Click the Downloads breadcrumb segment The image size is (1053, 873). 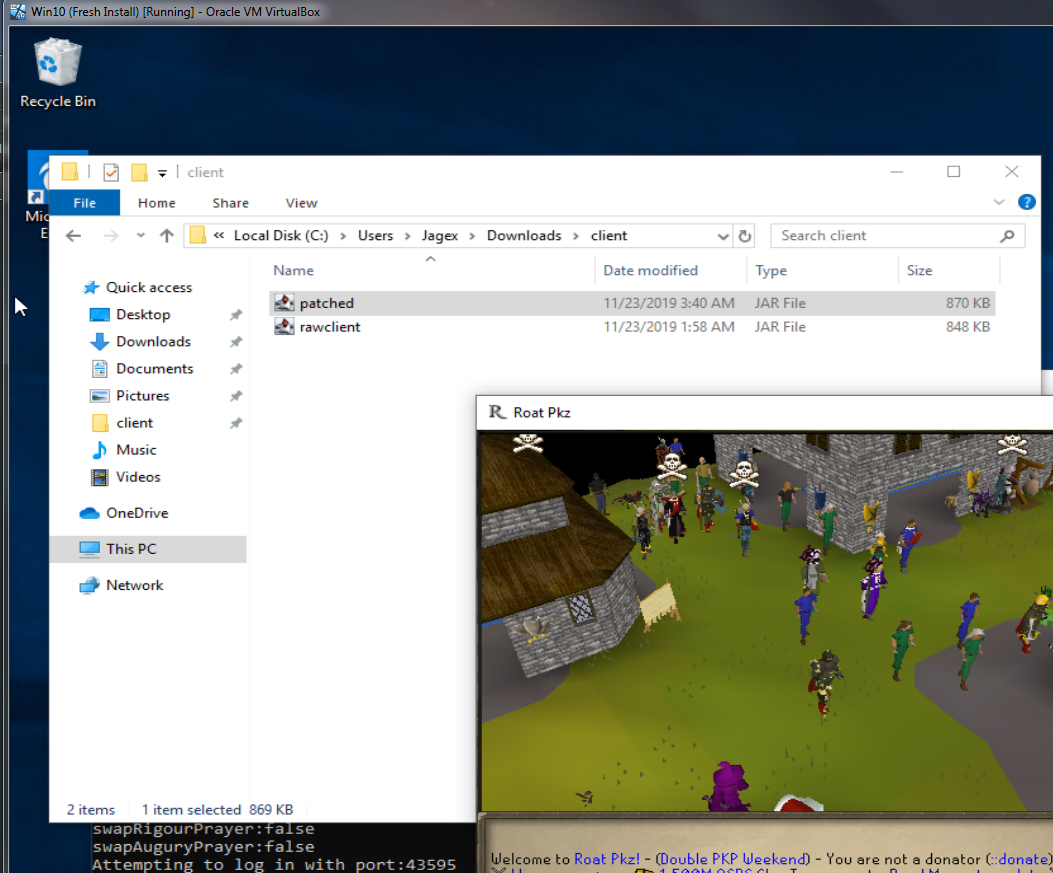[x=524, y=236]
